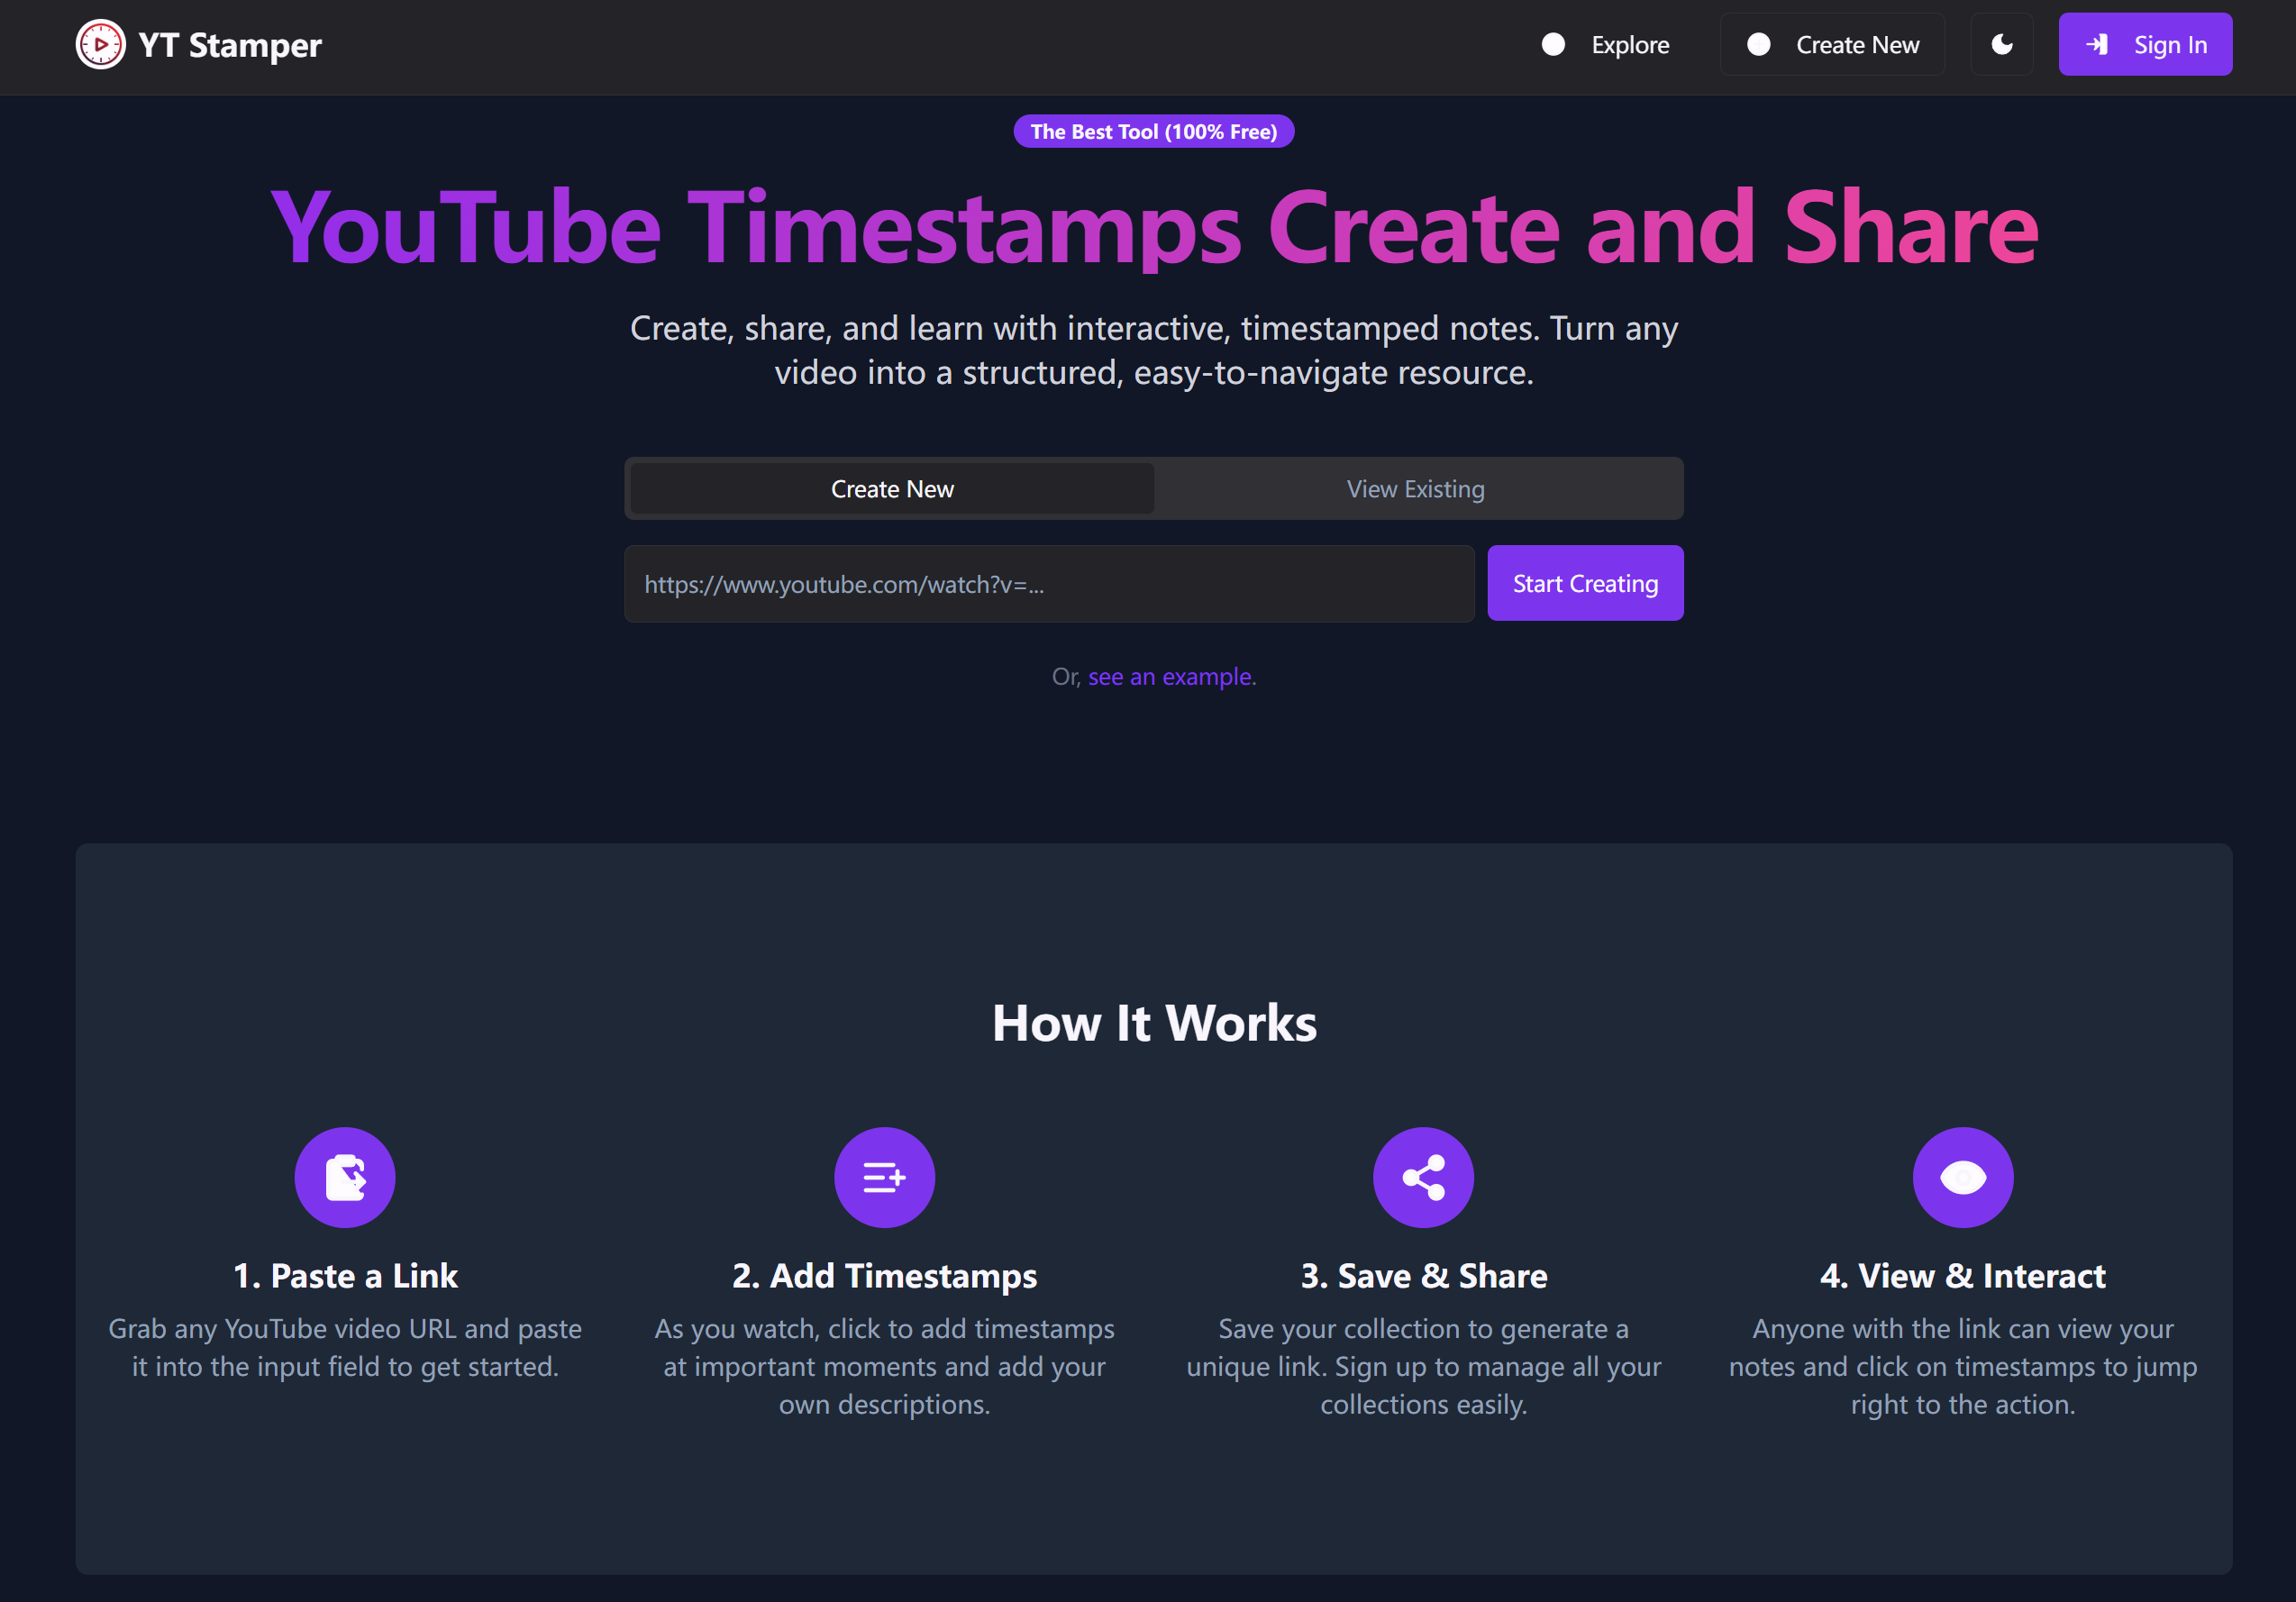Toggle dark mode with the moon icon
The height and width of the screenshot is (1602, 2296).
point(2001,45)
